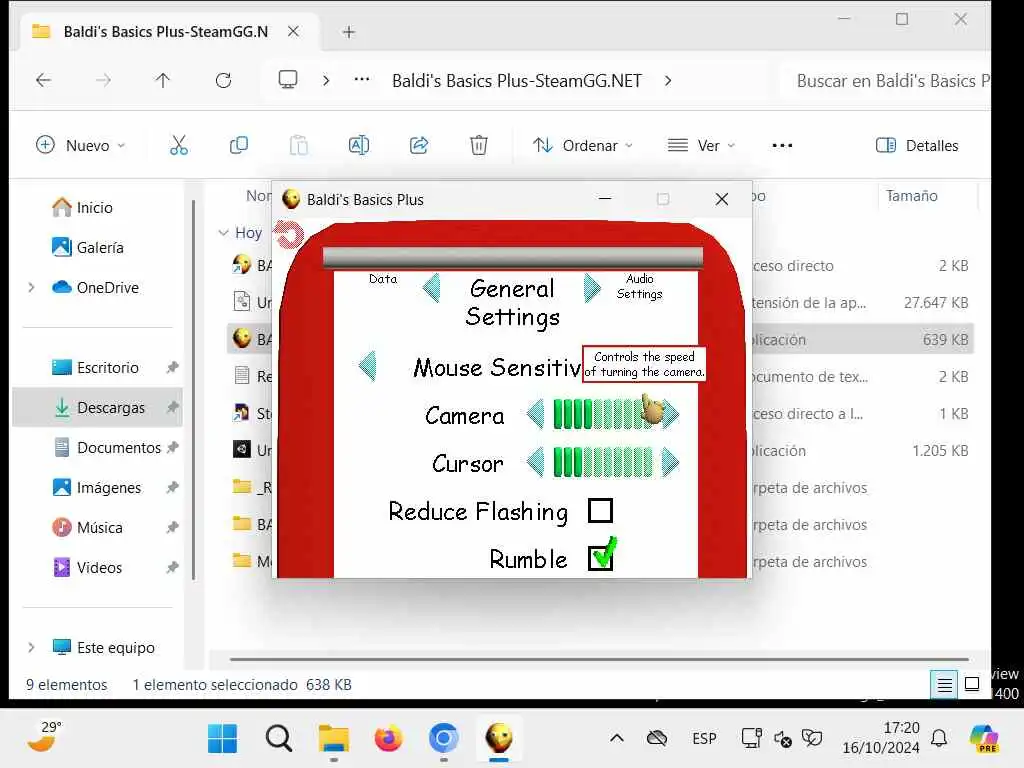Open the three-dot more options menu
Viewport: 1024px width, 768px height.
[782, 145]
